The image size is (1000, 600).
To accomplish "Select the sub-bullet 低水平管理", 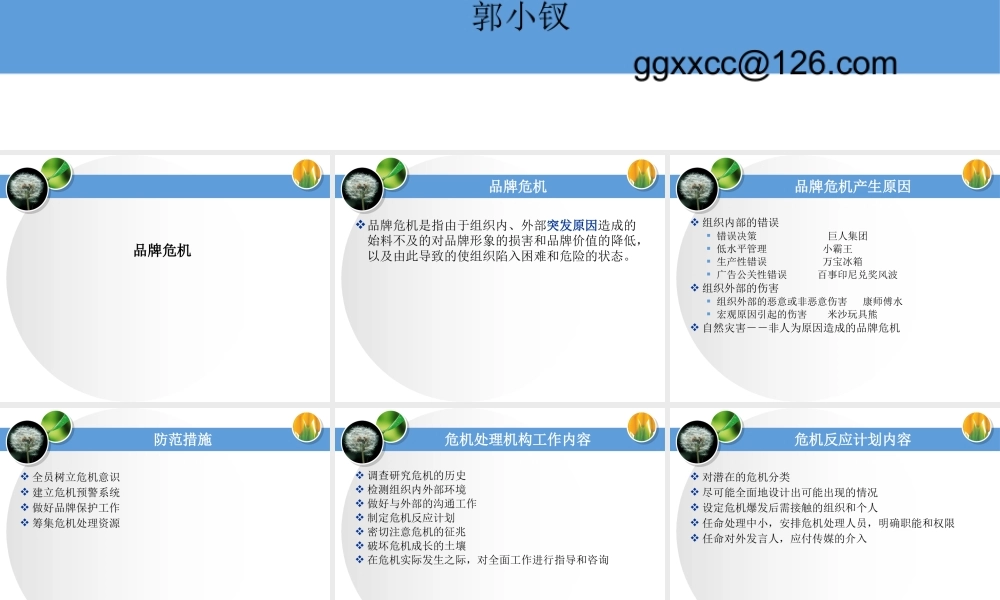I will [741, 249].
